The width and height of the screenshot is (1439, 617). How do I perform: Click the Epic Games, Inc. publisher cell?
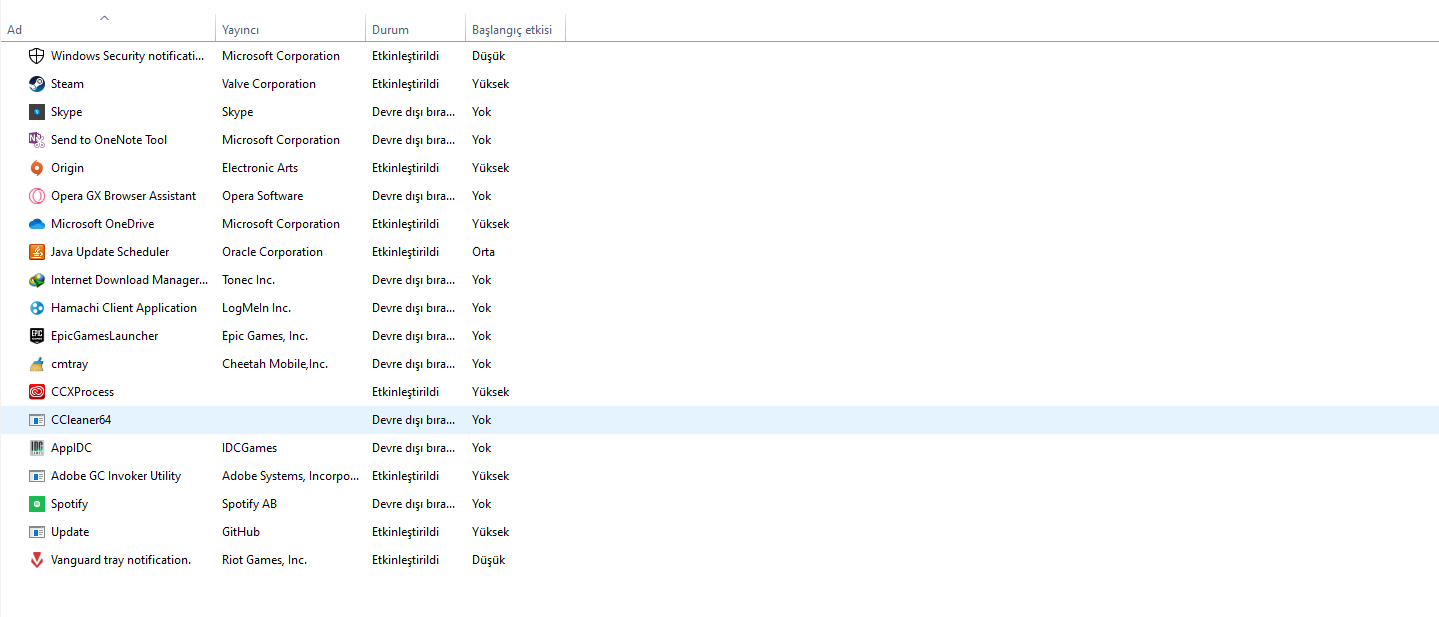tap(265, 336)
